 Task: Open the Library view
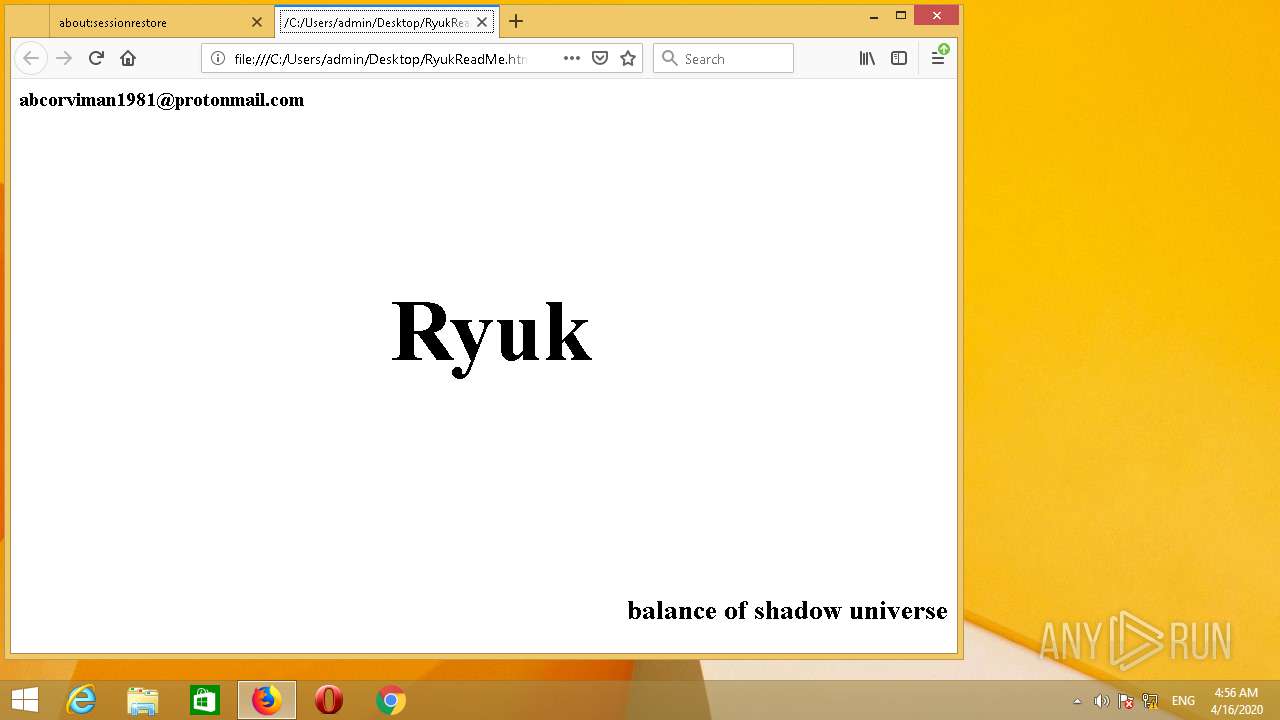point(867,58)
